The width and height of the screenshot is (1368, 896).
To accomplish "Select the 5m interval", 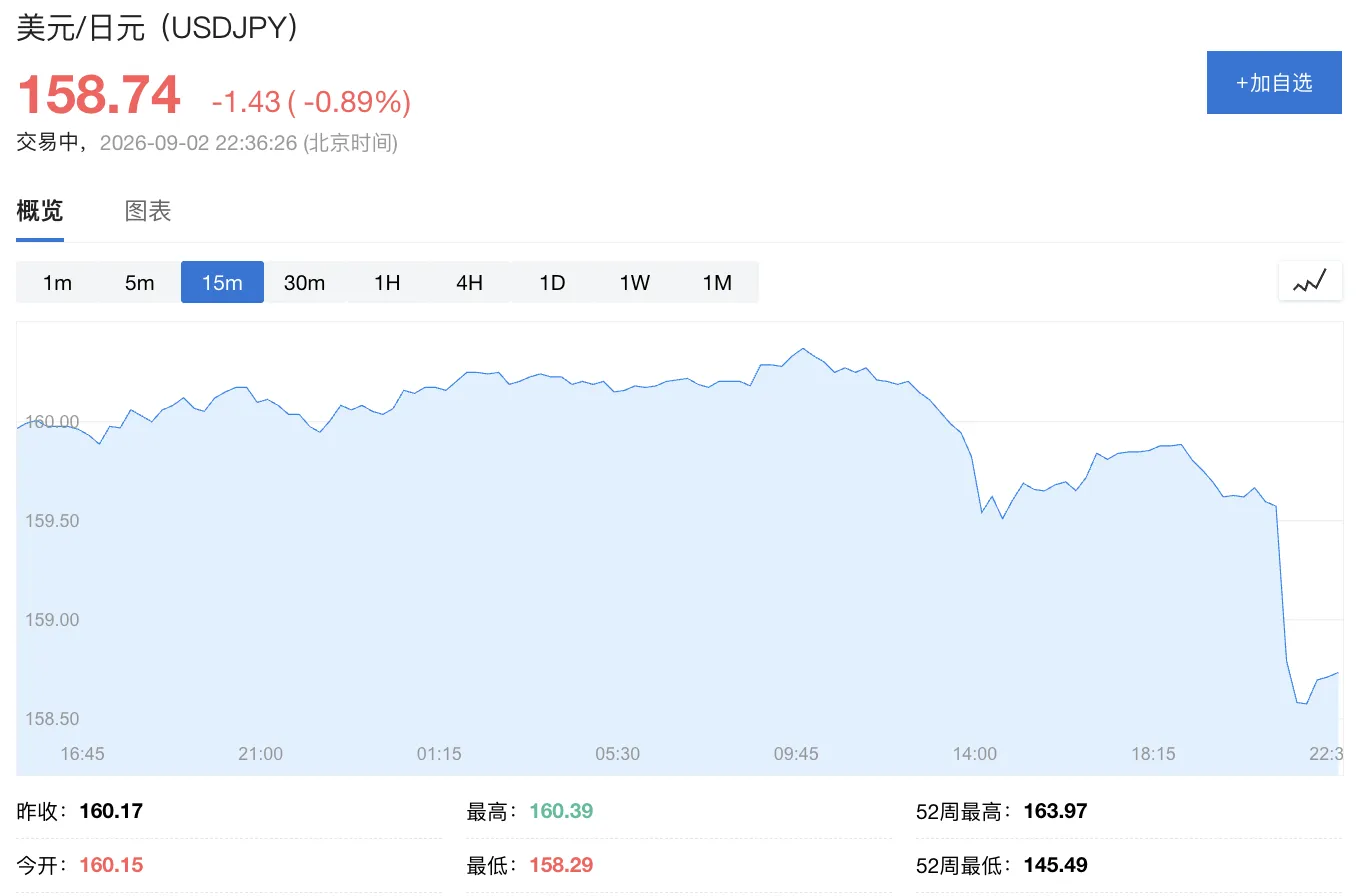I will point(140,282).
